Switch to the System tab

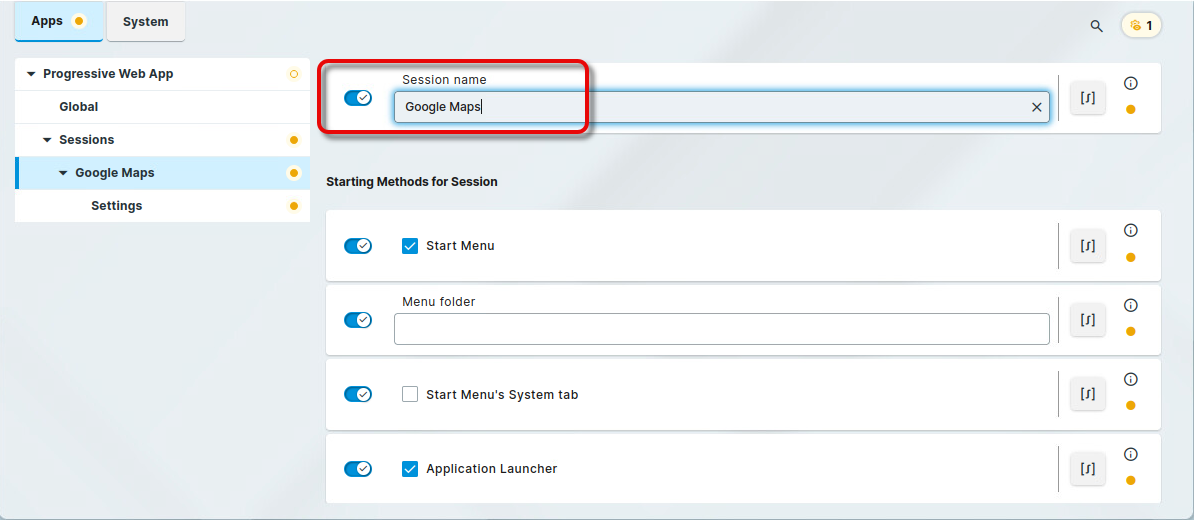(x=146, y=22)
